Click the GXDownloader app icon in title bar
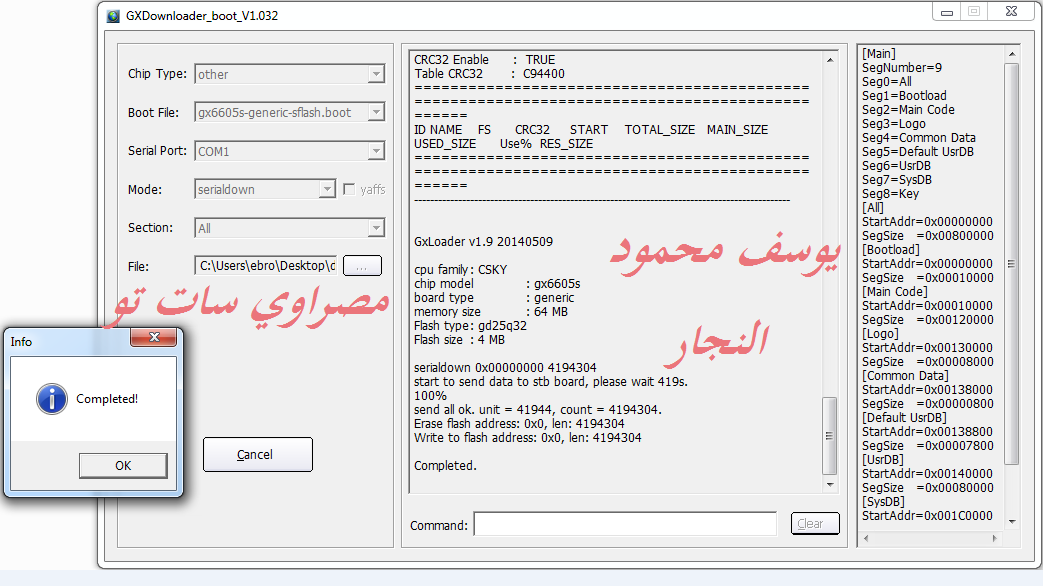The image size is (1043, 586). [x=113, y=16]
